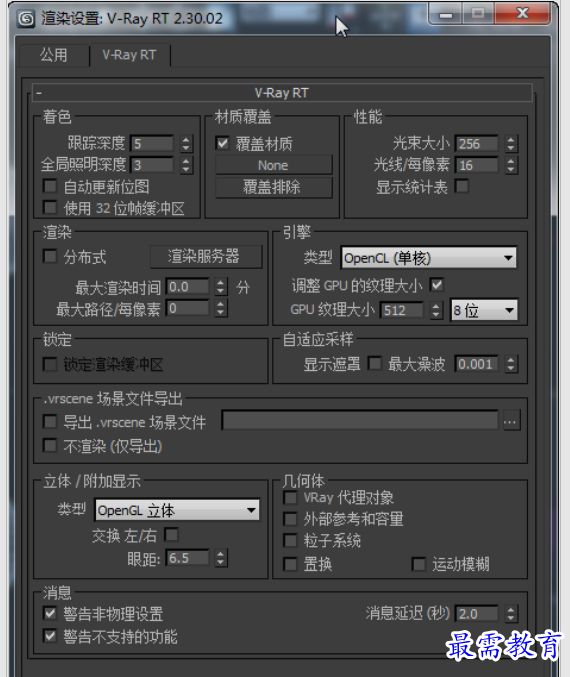Adjust the 光束大小 spinner arrows

(511, 144)
